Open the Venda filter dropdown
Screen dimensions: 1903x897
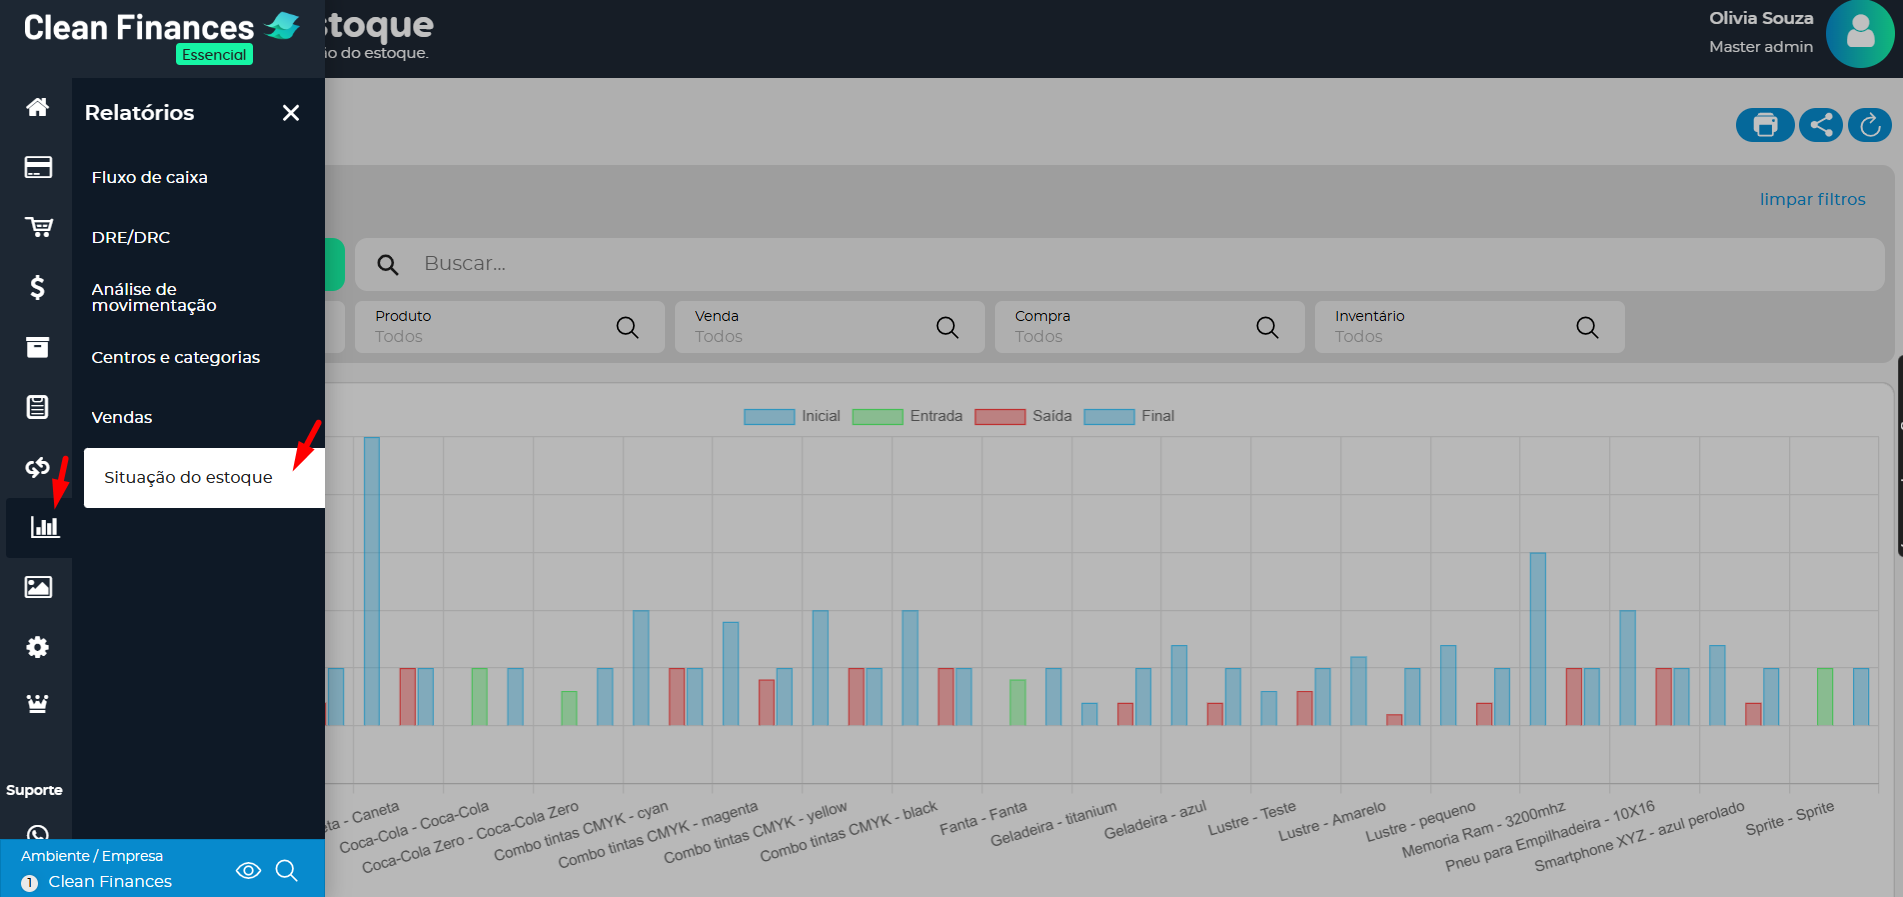[829, 327]
